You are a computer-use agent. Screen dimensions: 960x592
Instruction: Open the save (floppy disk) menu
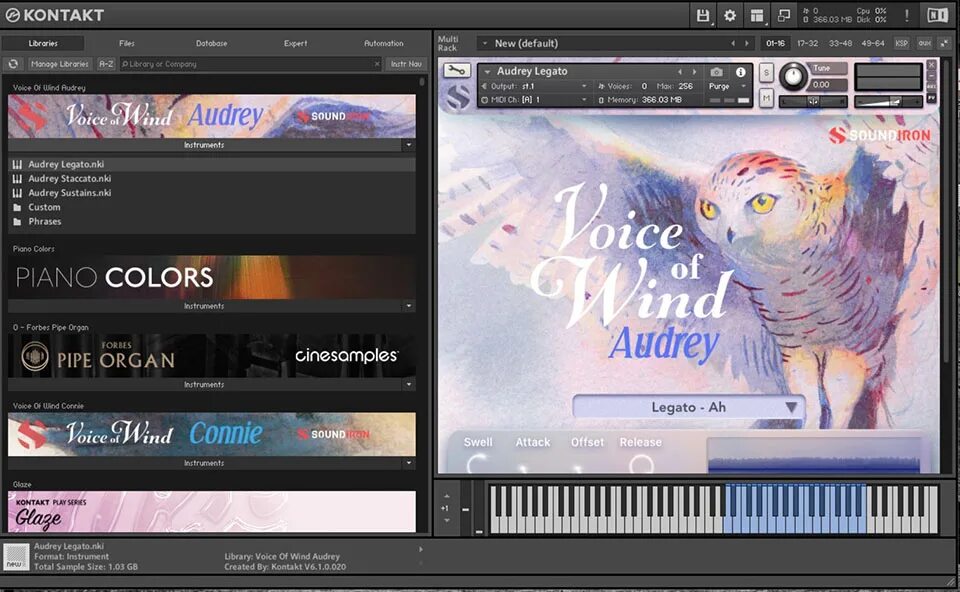[703, 15]
